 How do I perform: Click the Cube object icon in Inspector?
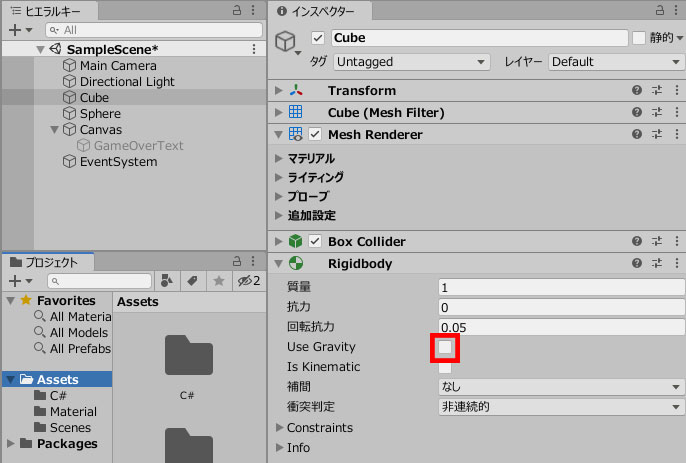click(x=285, y=42)
